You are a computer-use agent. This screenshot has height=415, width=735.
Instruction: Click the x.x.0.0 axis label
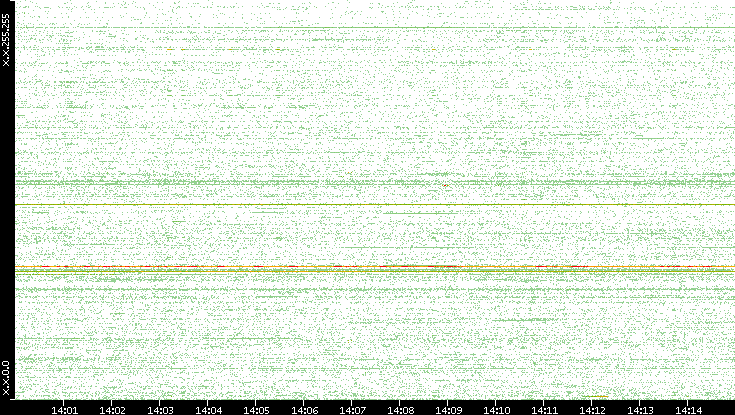click(6, 378)
